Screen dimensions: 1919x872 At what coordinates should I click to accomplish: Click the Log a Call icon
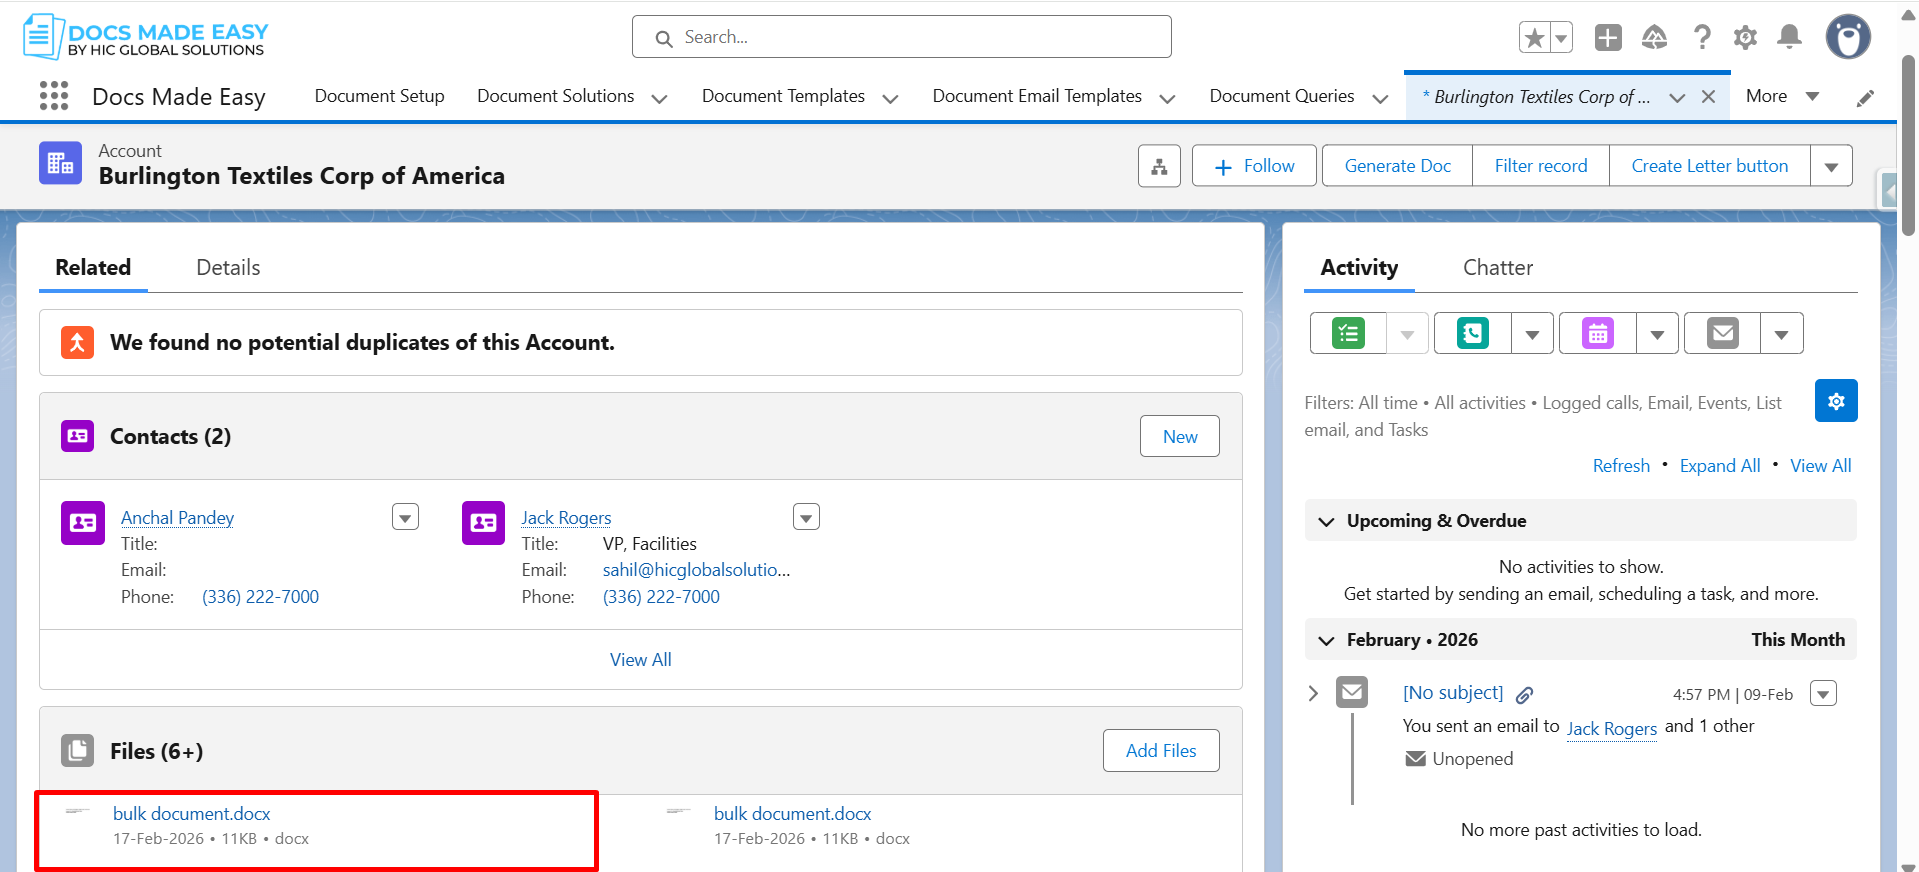click(1473, 333)
